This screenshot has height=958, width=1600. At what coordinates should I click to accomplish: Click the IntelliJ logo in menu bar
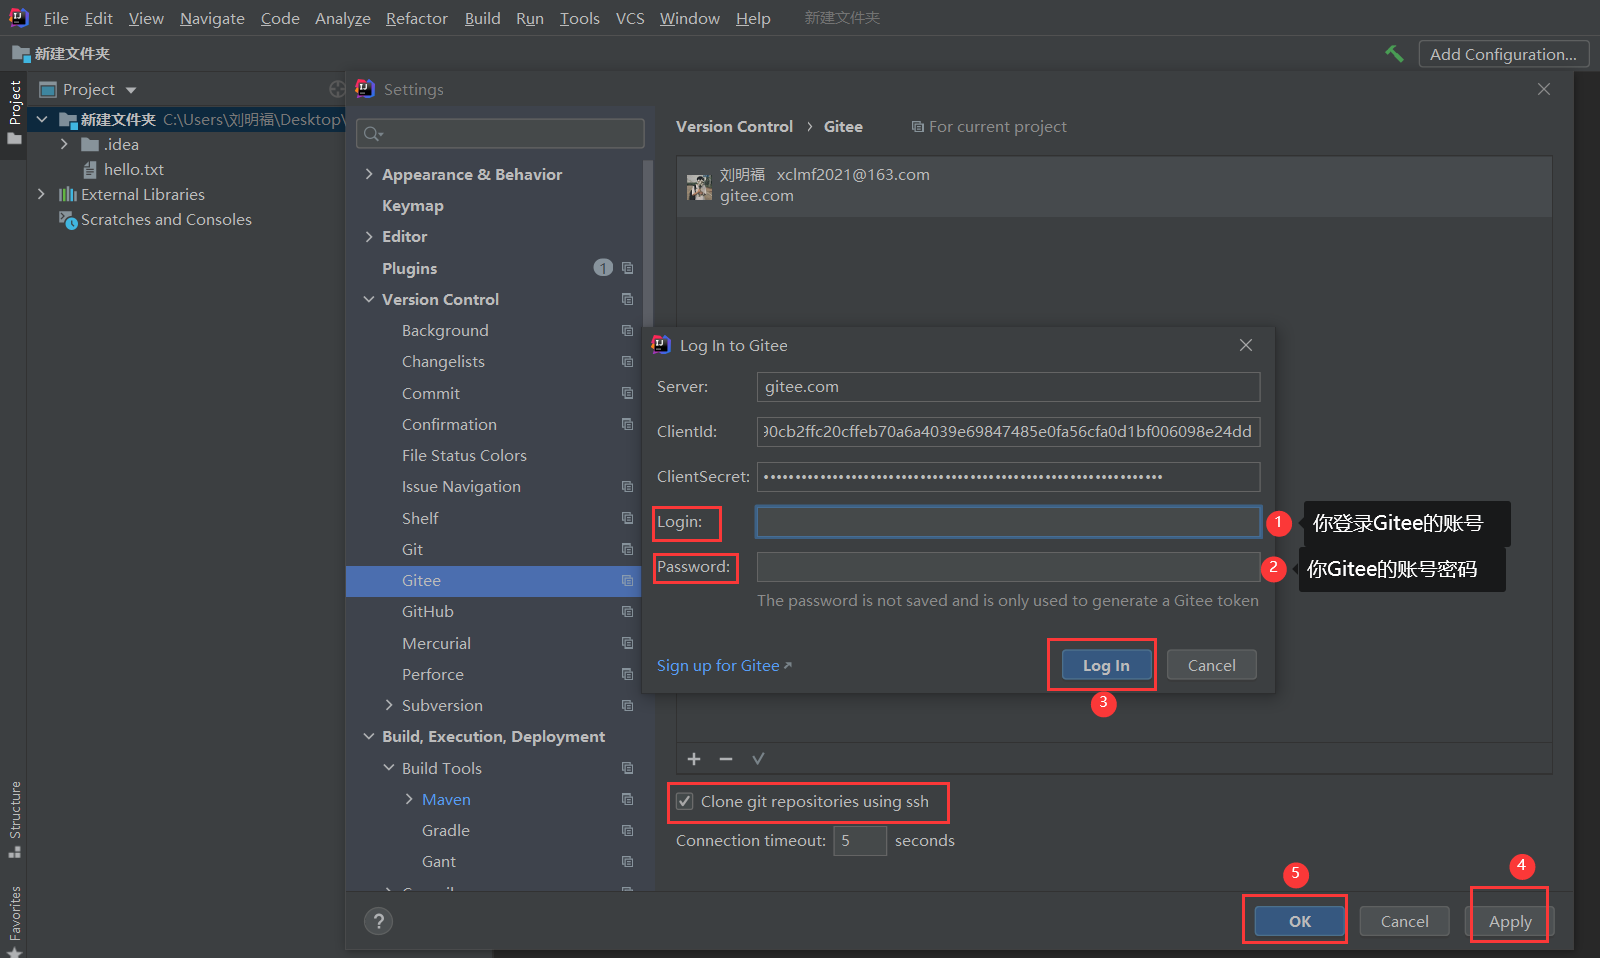click(x=19, y=17)
